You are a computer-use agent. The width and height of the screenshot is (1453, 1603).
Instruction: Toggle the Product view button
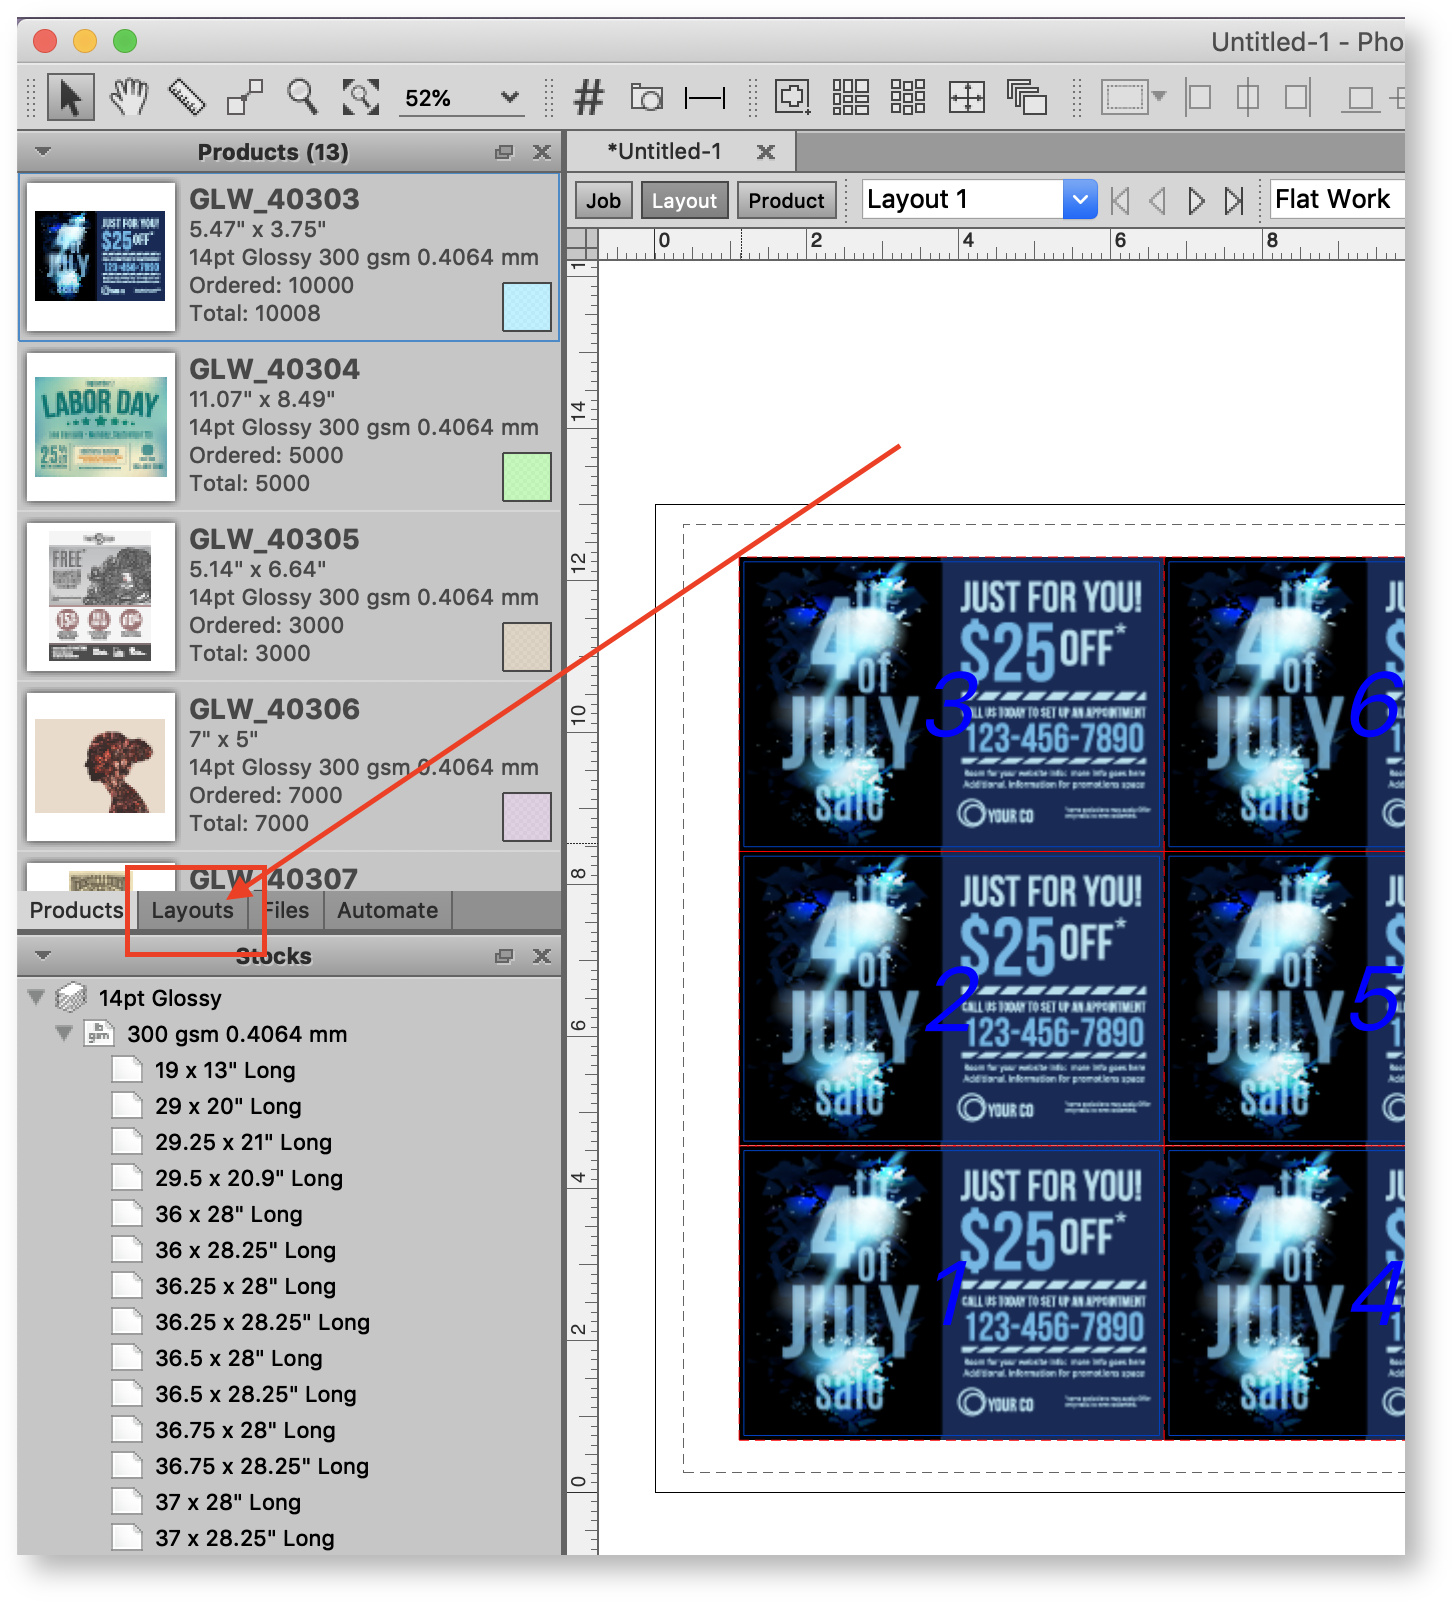(786, 200)
